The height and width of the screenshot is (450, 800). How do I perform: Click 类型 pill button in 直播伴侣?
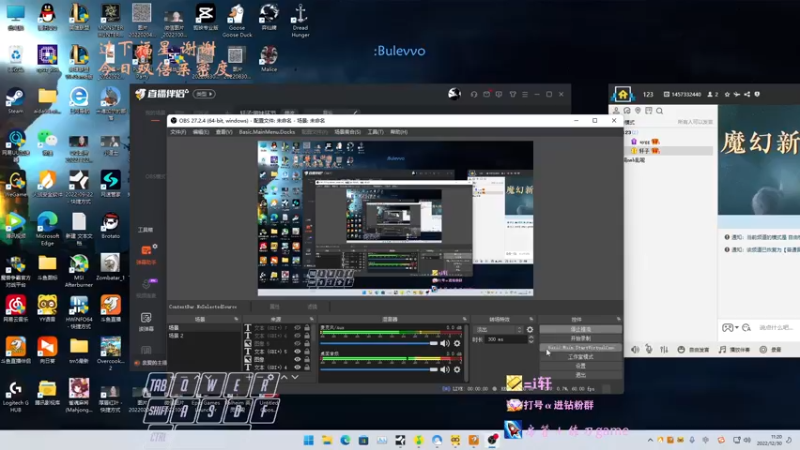click(205, 94)
